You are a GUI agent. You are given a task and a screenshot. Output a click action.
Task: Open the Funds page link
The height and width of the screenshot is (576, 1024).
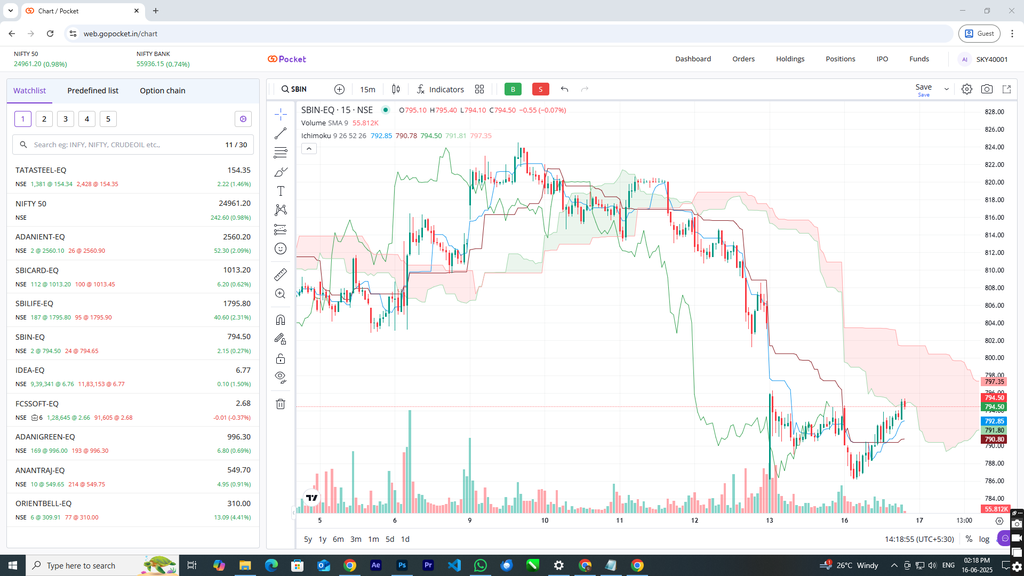(x=919, y=59)
